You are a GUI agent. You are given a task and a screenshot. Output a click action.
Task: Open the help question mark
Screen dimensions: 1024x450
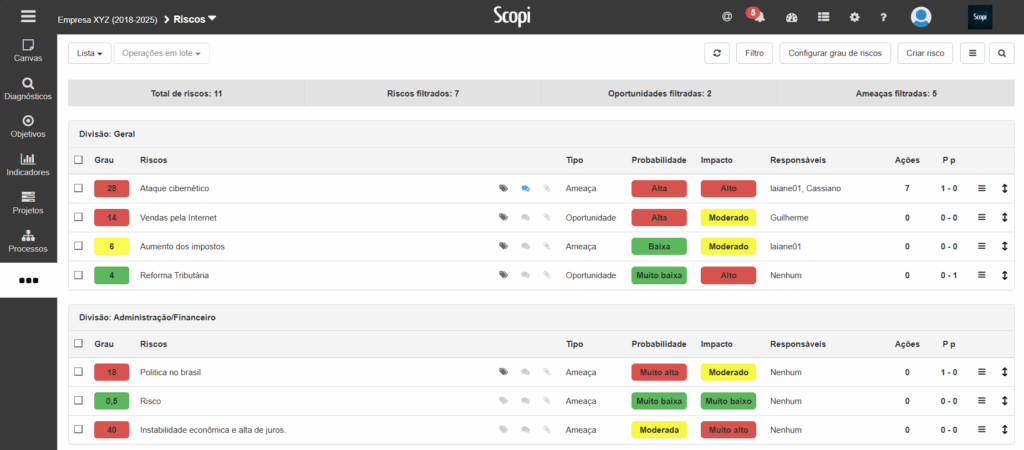coord(883,18)
